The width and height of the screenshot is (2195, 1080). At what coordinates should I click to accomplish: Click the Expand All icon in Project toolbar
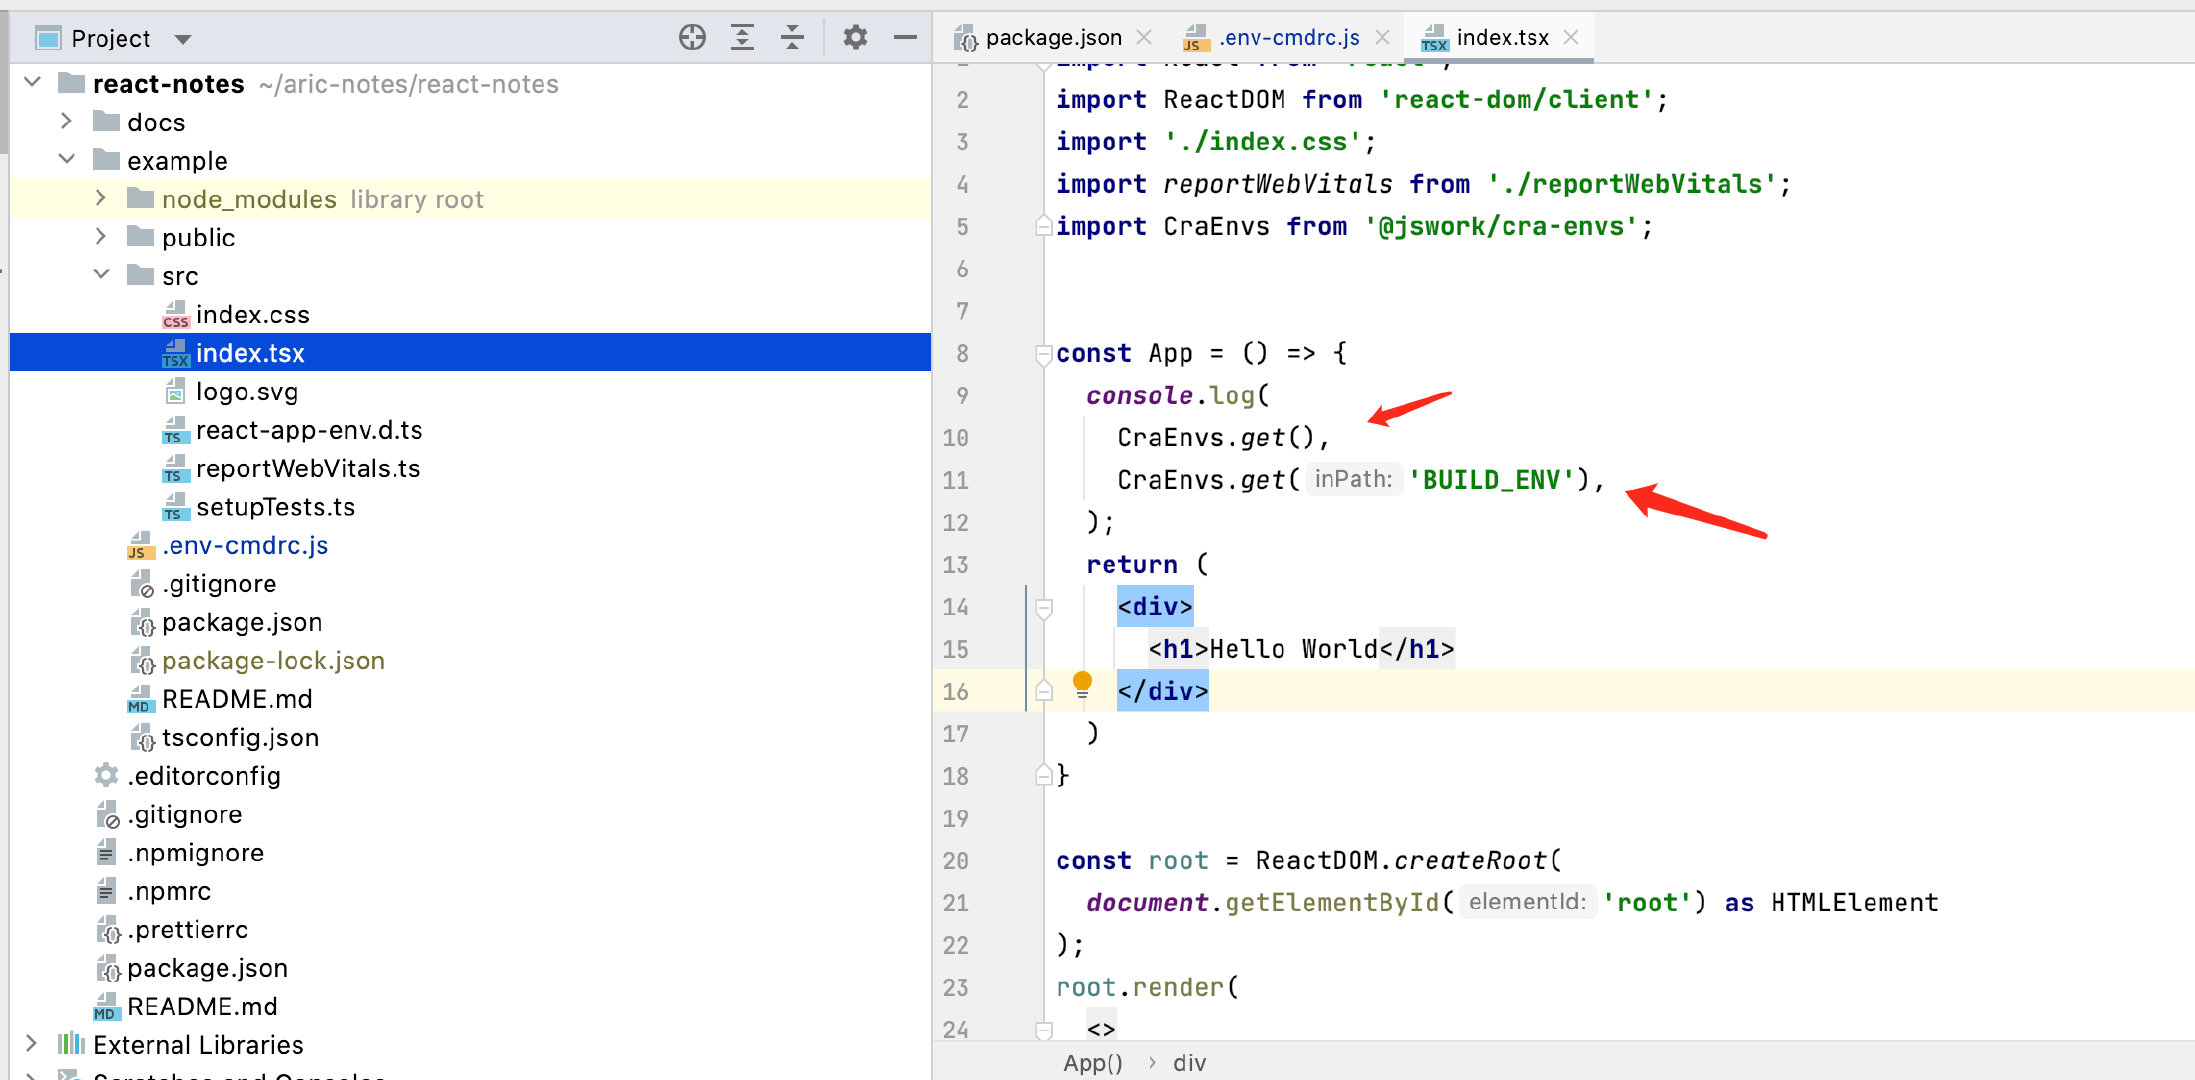[742, 38]
